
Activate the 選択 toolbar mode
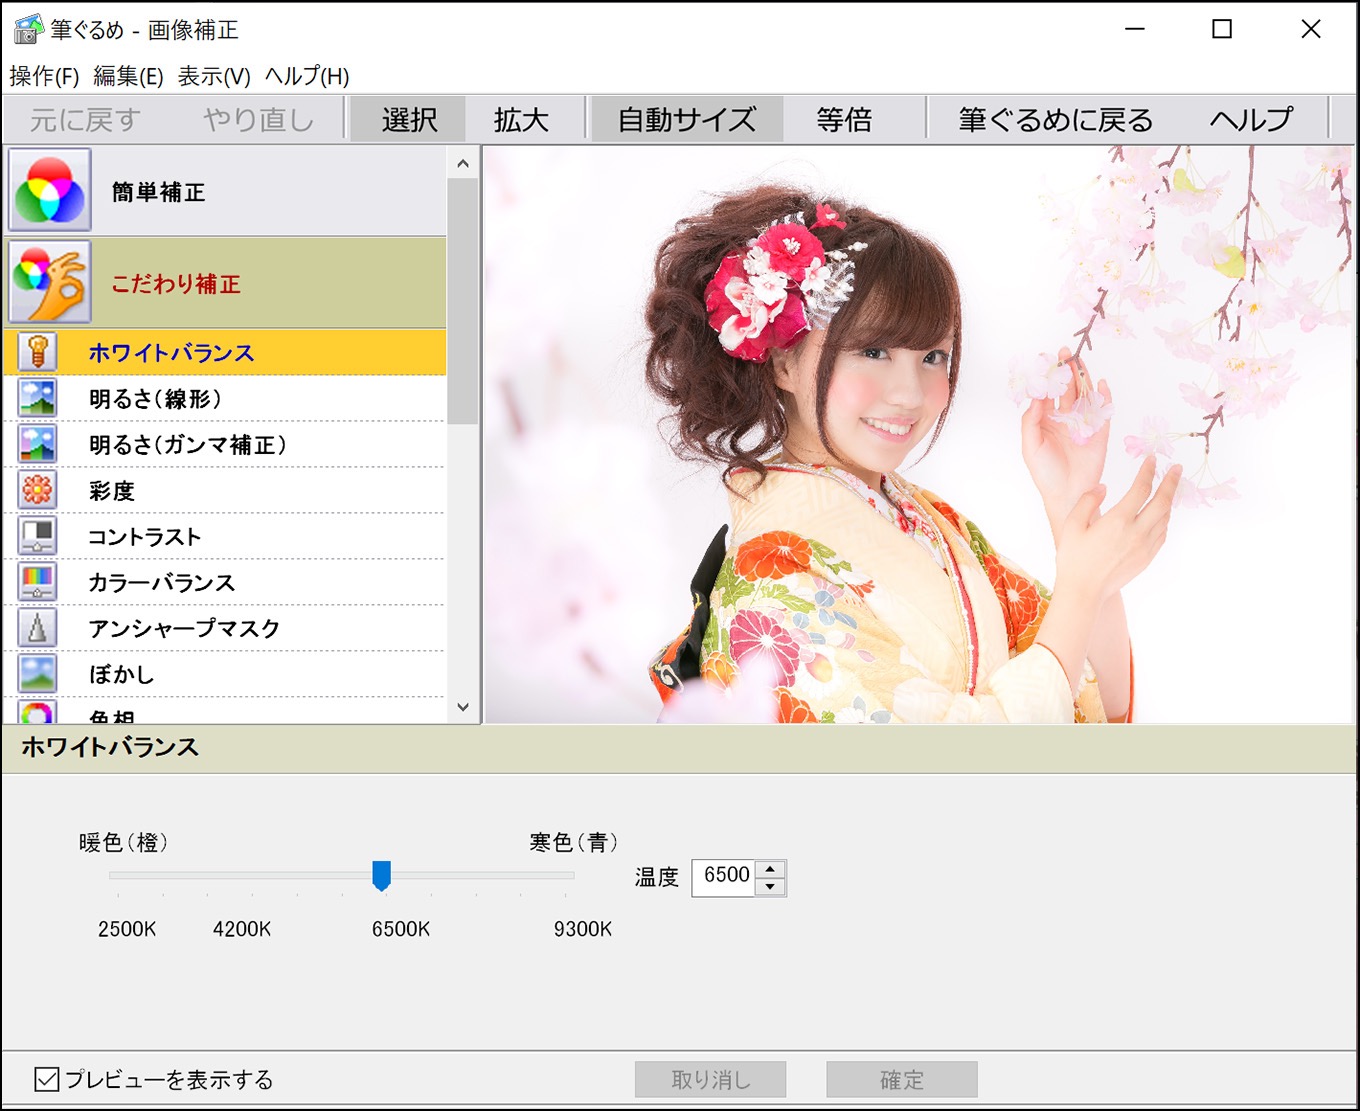(409, 120)
